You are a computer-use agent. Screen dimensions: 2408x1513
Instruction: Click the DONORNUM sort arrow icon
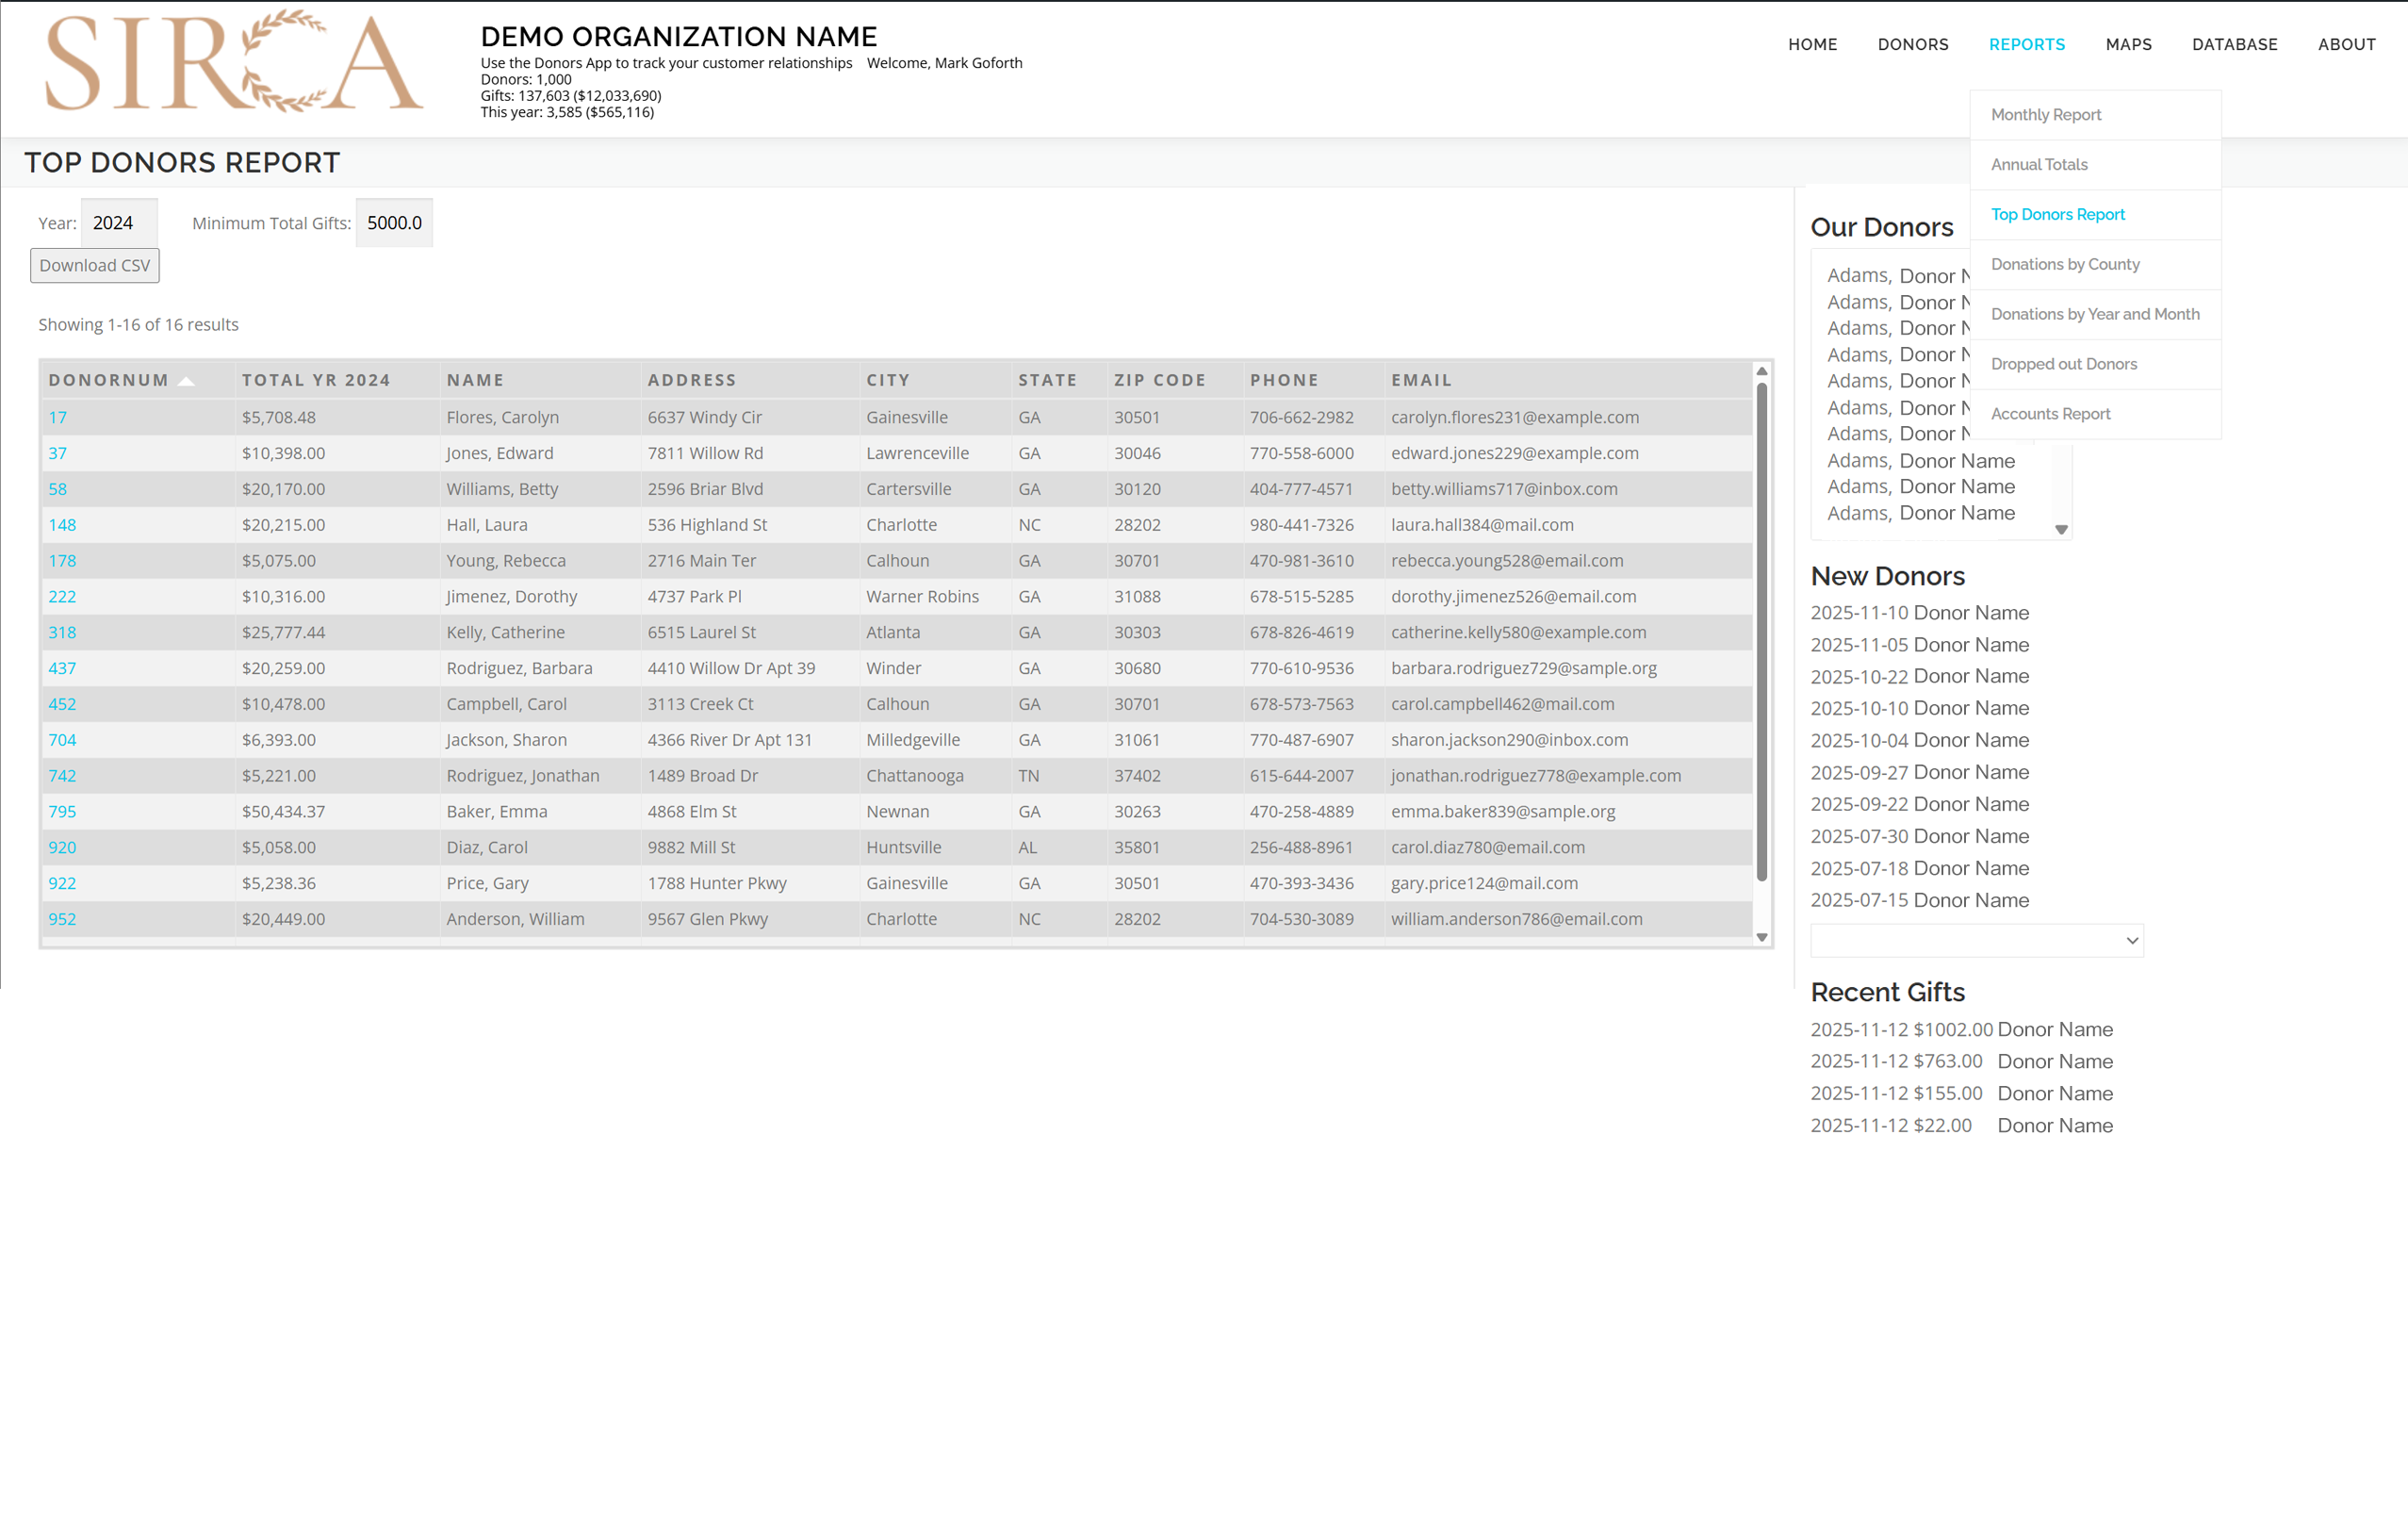pyautogui.click(x=186, y=381)
